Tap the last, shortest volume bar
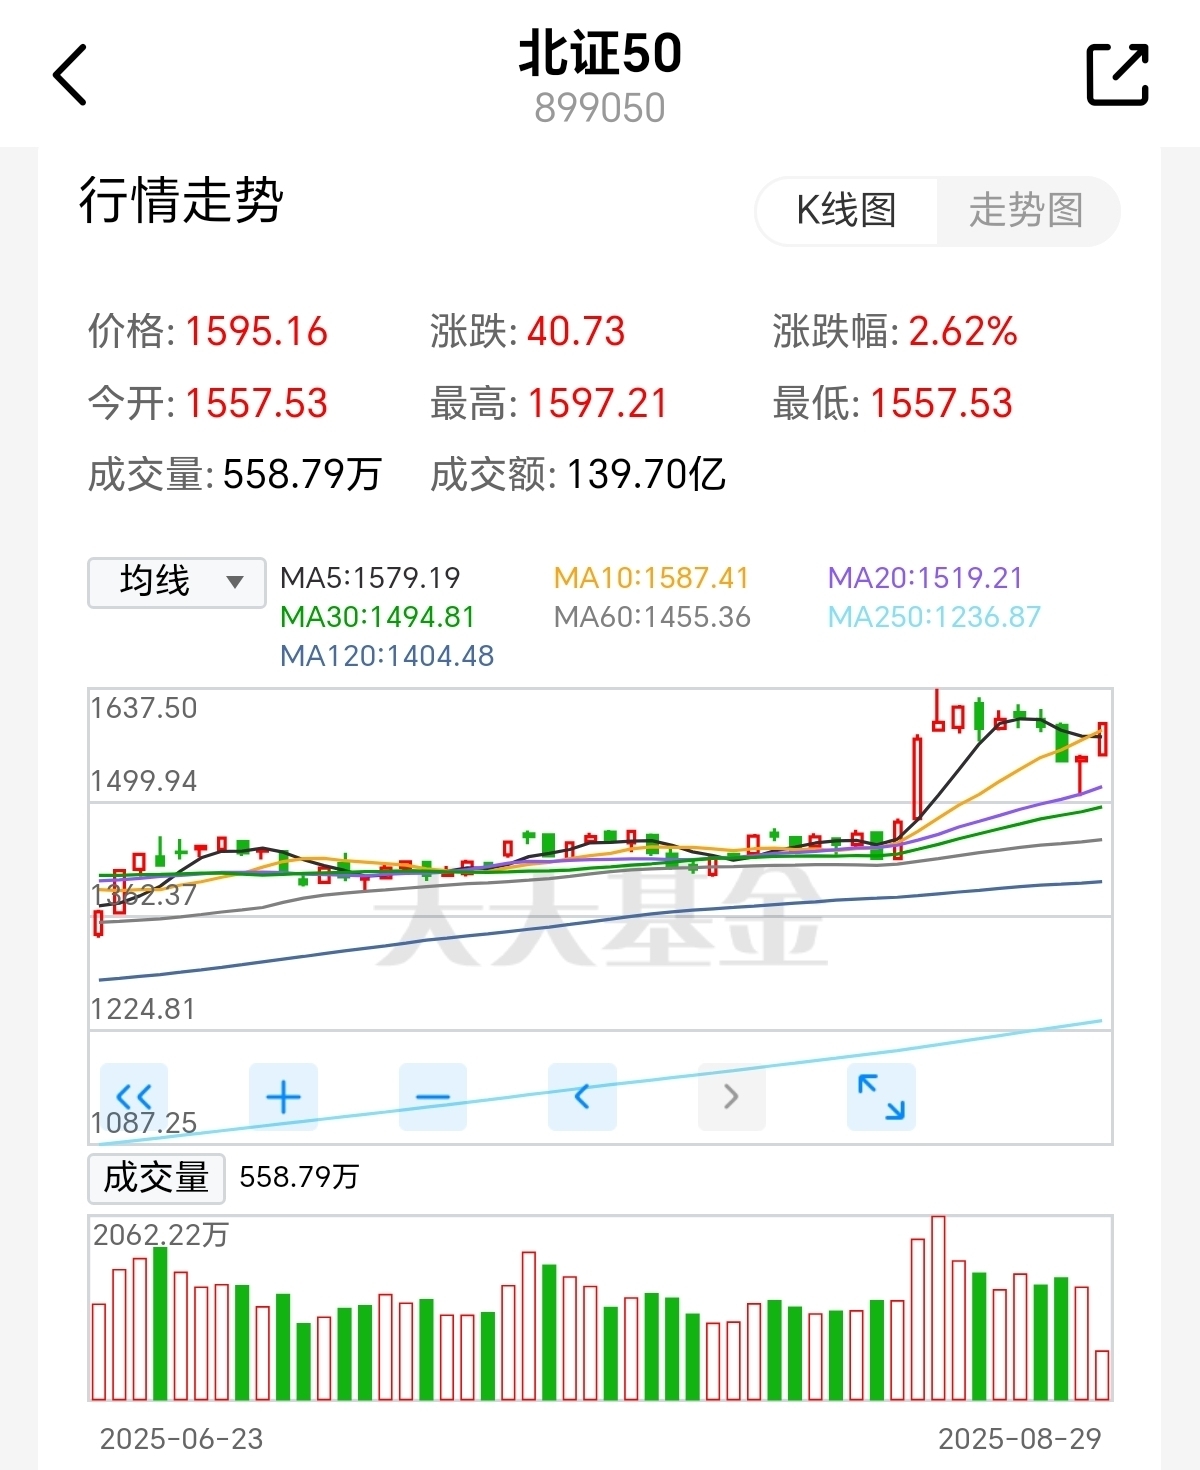This screenshot has height=1470, width=1200. [1102, 1375]
